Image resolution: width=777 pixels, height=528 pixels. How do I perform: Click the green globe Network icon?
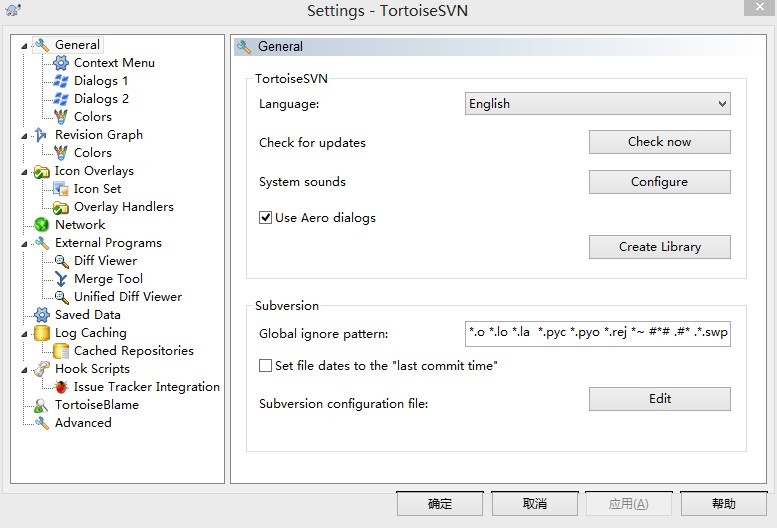tap(42, 225)
